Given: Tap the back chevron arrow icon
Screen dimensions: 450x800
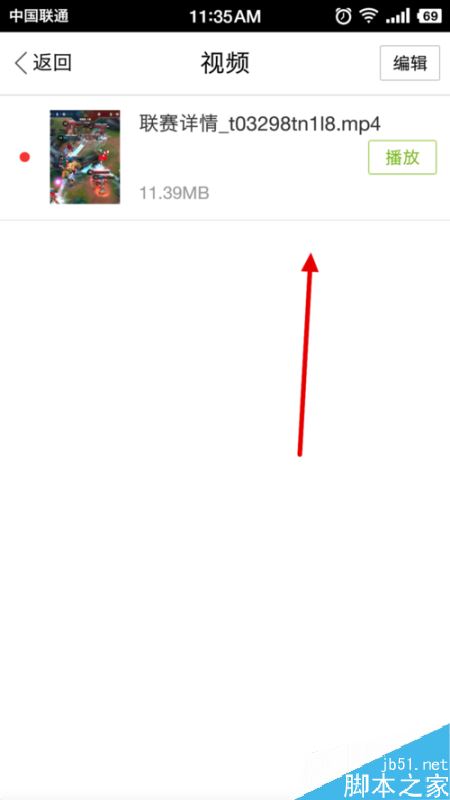Looking at the screenshot, I should point(21,63).
